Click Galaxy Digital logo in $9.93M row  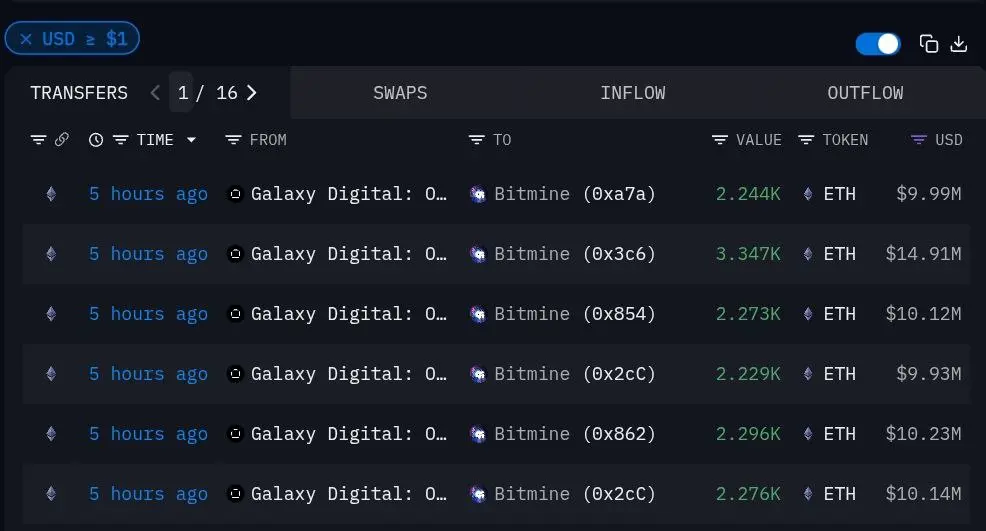point(235,374)
